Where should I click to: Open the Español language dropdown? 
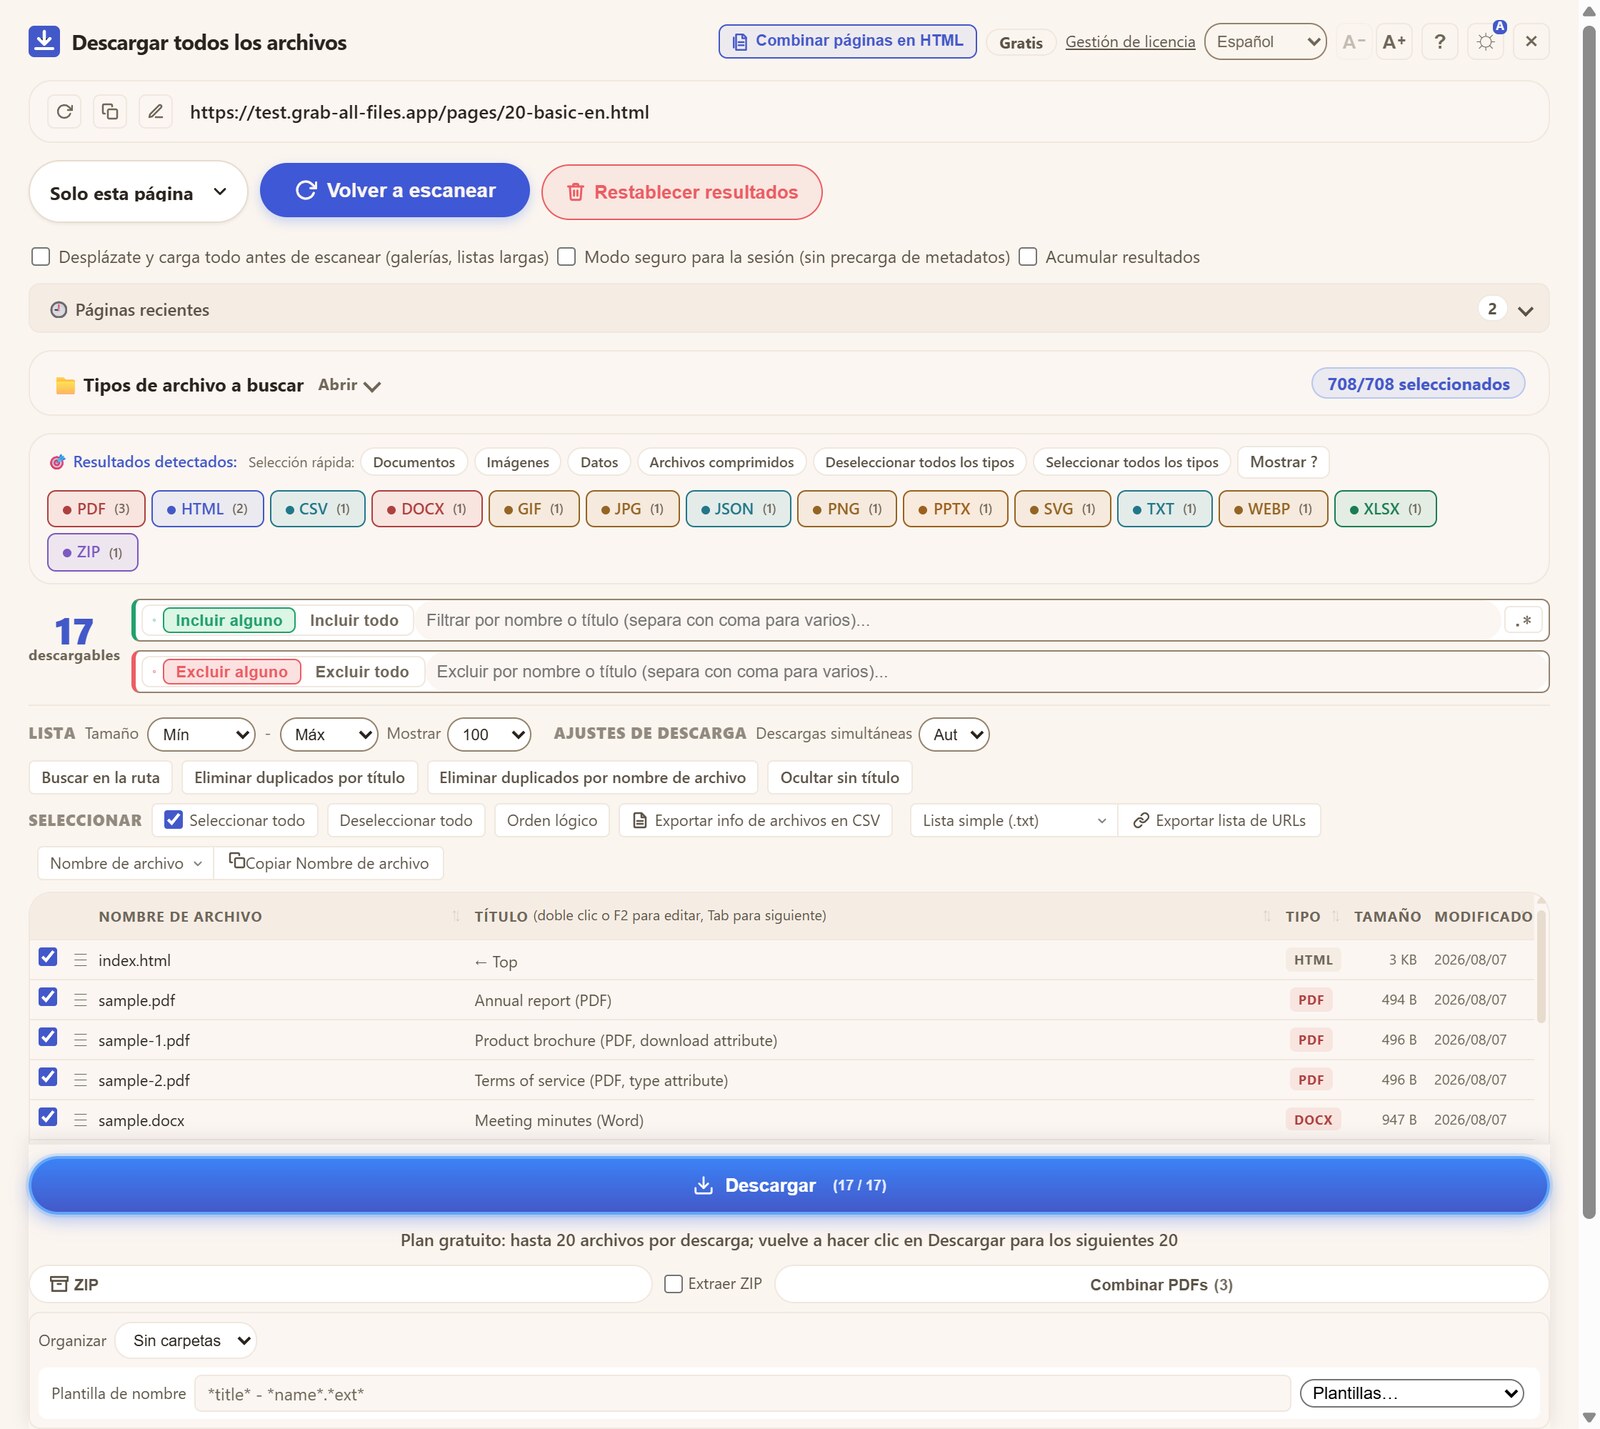1265,42
